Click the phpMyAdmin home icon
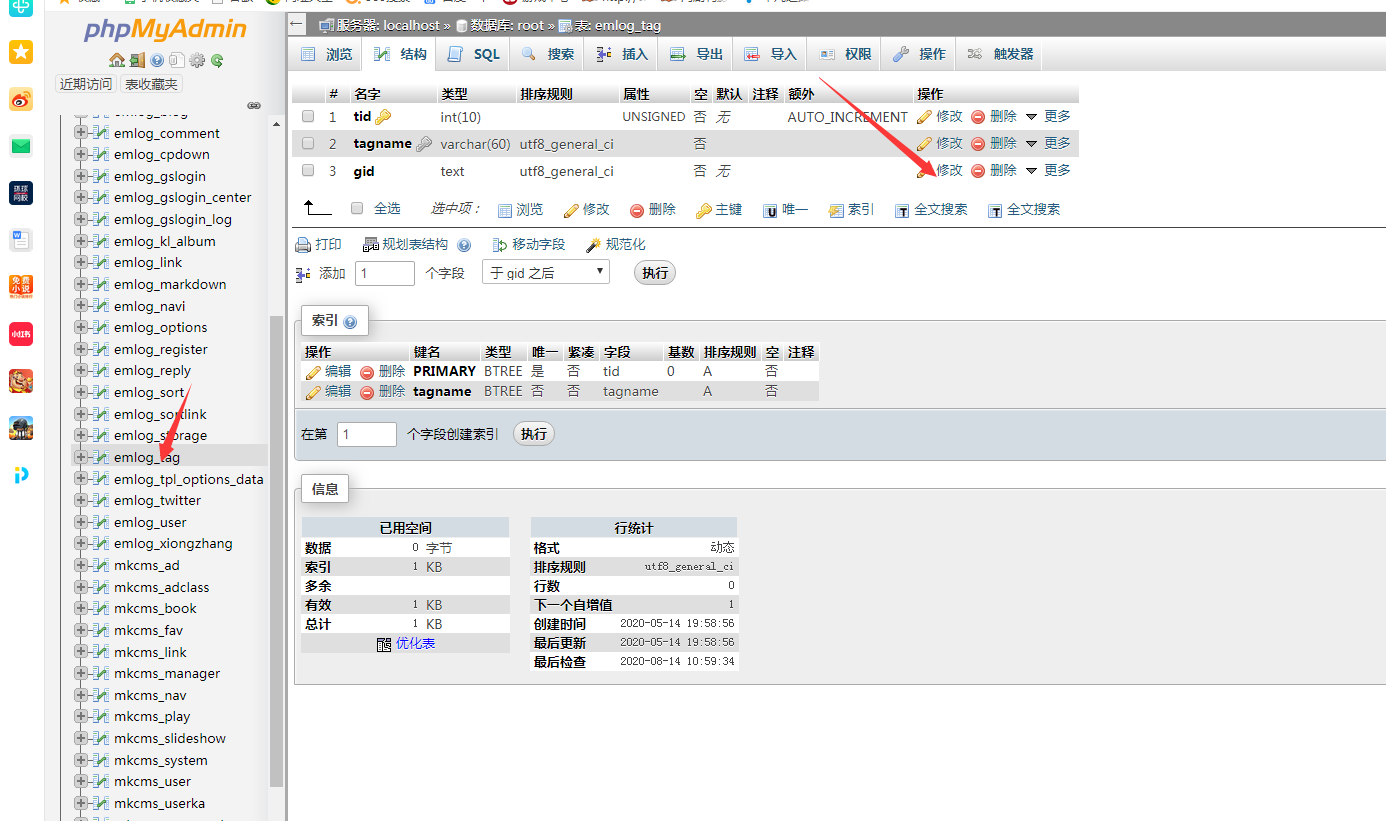1386x821 pixels. coord(117,60)
